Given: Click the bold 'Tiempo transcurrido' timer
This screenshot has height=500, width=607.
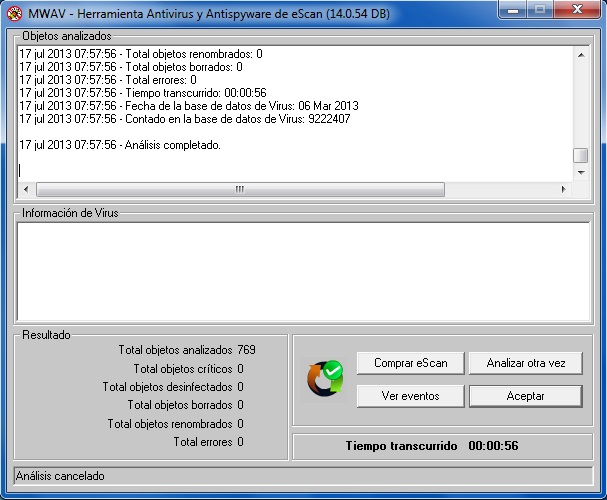Looking at the screenshot, I should [x=432, y=446].
